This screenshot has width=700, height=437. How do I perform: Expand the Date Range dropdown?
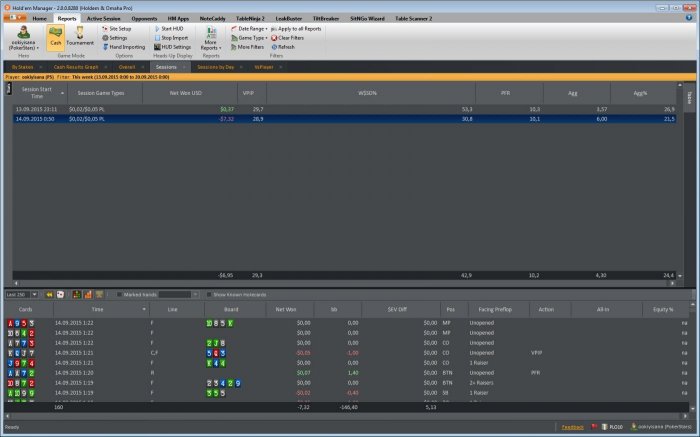pos(251,29)
